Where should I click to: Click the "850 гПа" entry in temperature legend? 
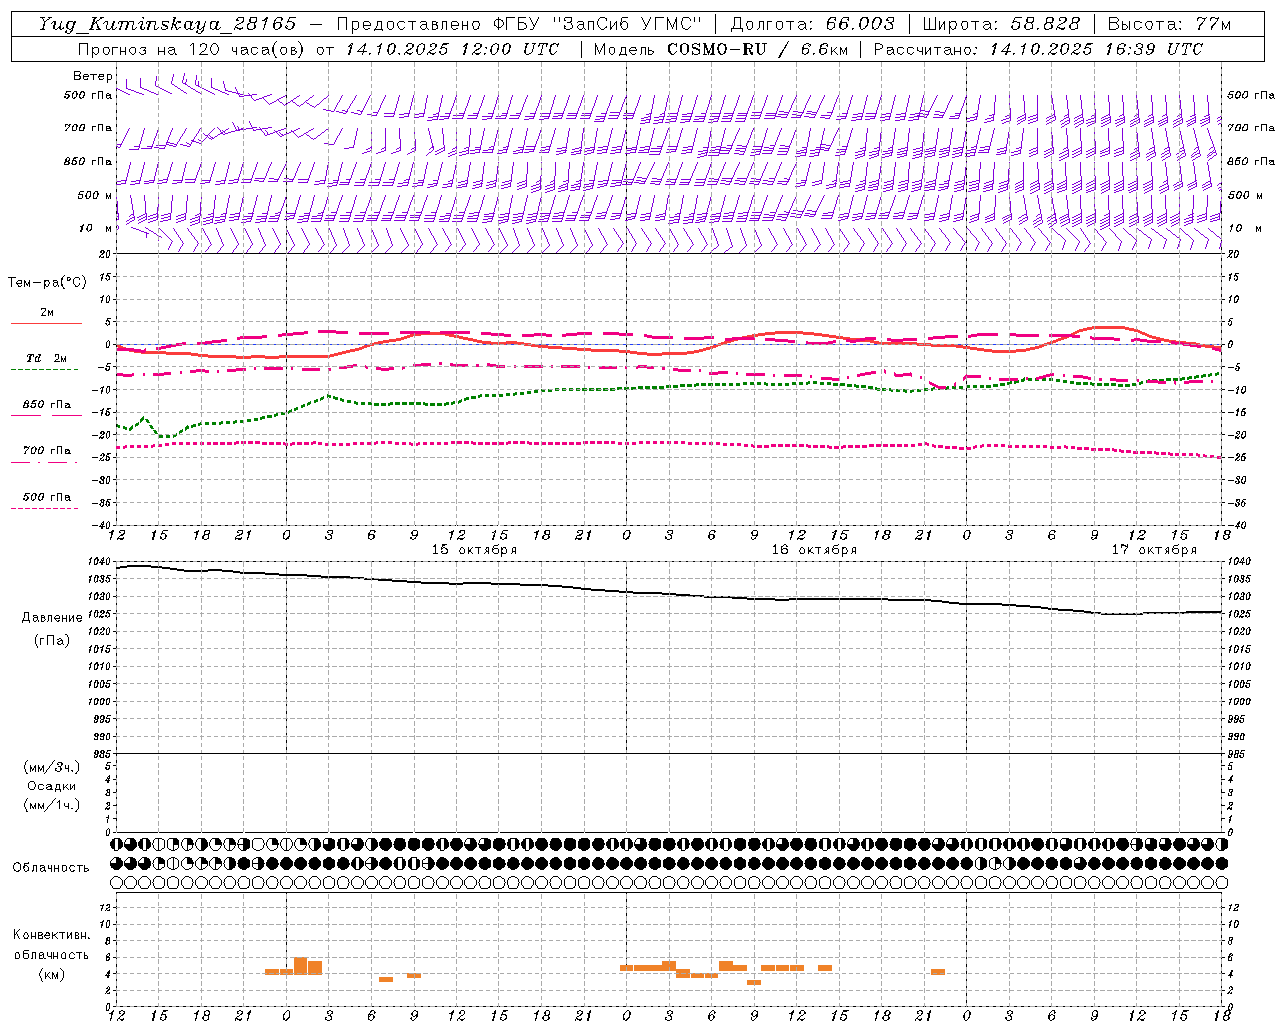(x=47, y=405)
